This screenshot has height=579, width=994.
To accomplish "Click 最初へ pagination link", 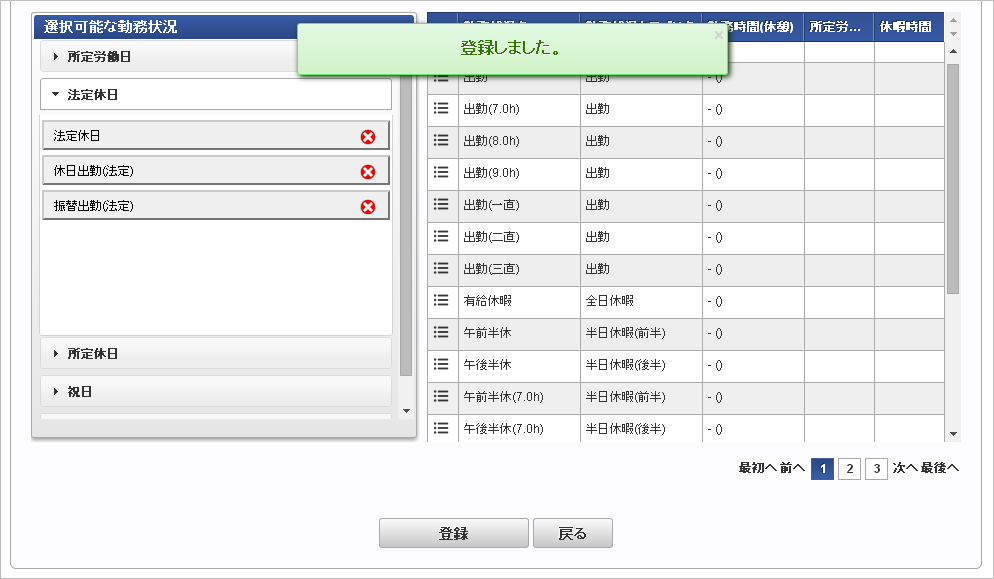I will (758, 468).
